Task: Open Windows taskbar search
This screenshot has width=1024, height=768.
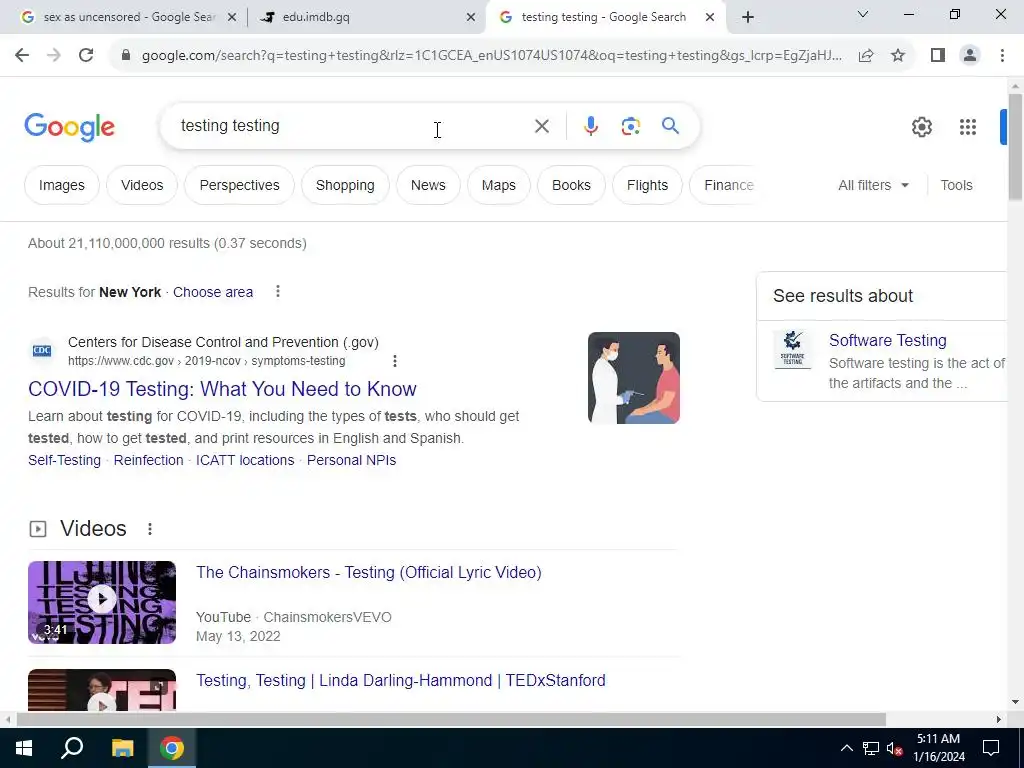Action: pos(72,748)
